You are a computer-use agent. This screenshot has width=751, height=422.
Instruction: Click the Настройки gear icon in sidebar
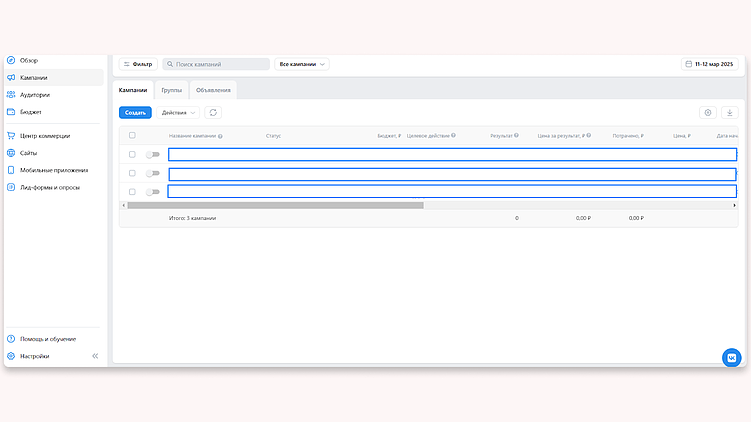pyautogui.click(x=11, y=356)
